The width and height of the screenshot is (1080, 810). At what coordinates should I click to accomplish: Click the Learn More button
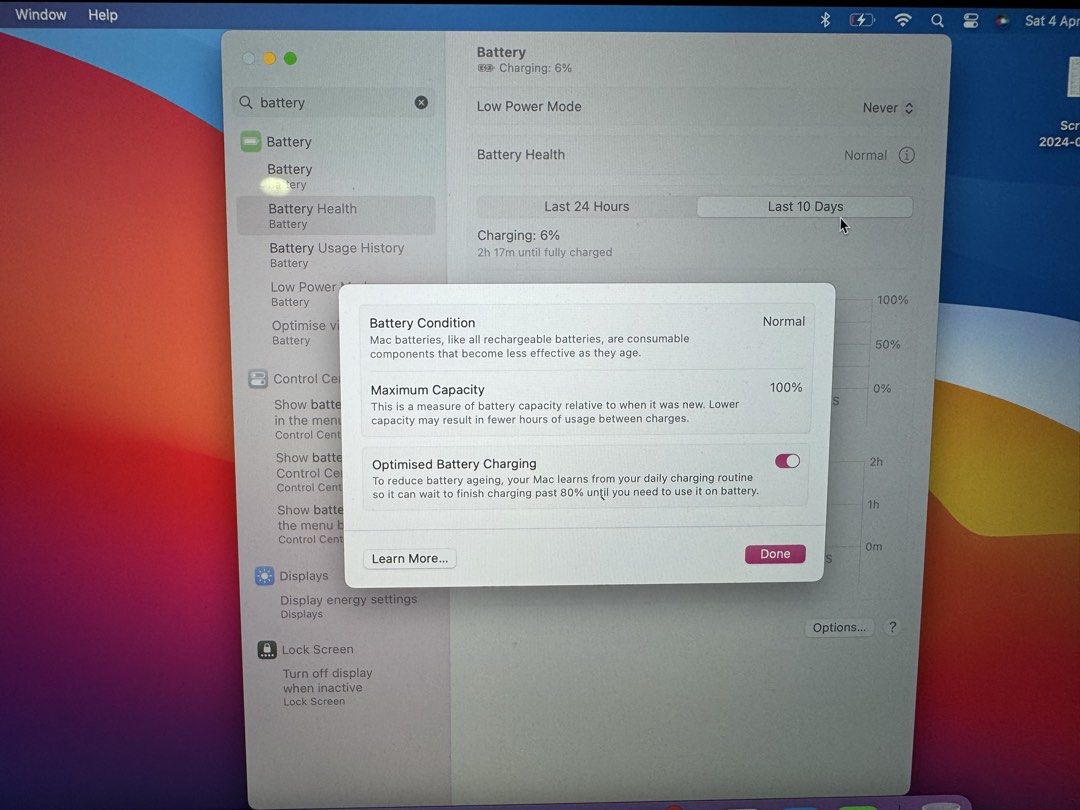(x=410, y=559)
